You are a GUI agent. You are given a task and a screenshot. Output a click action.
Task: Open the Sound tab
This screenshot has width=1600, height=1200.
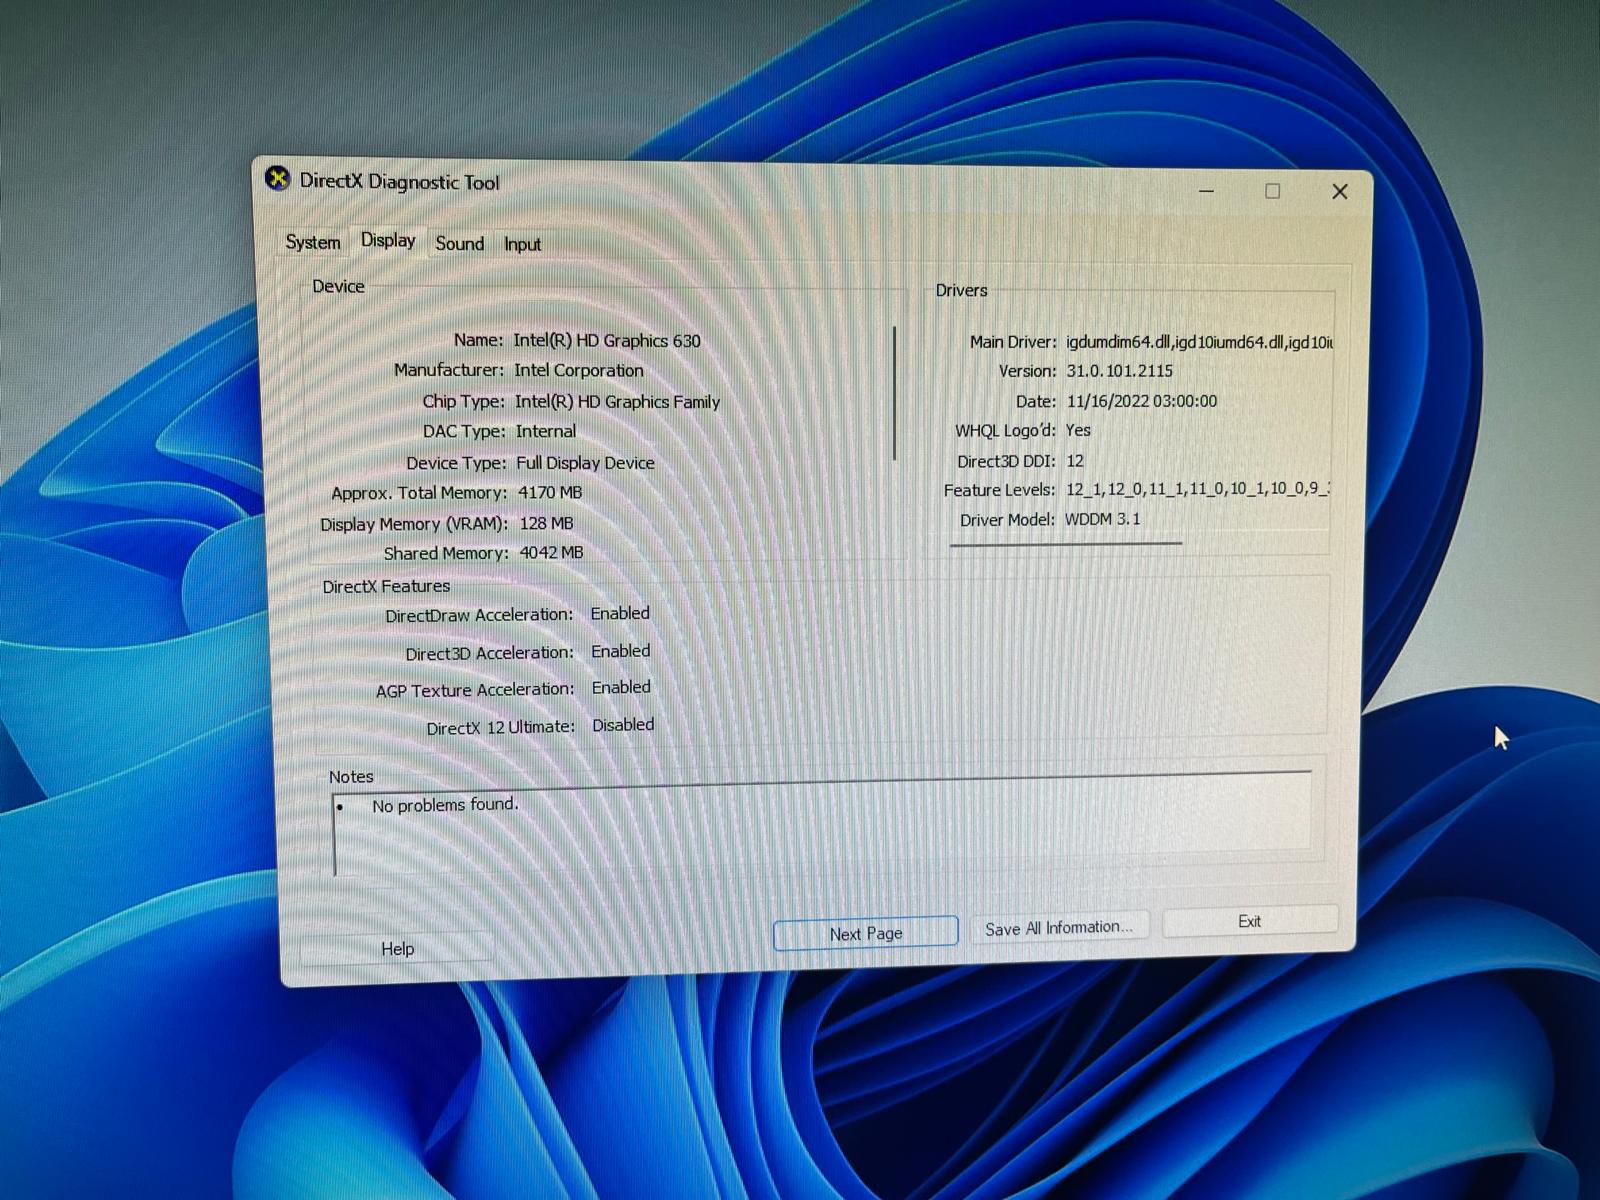point(459,243)
